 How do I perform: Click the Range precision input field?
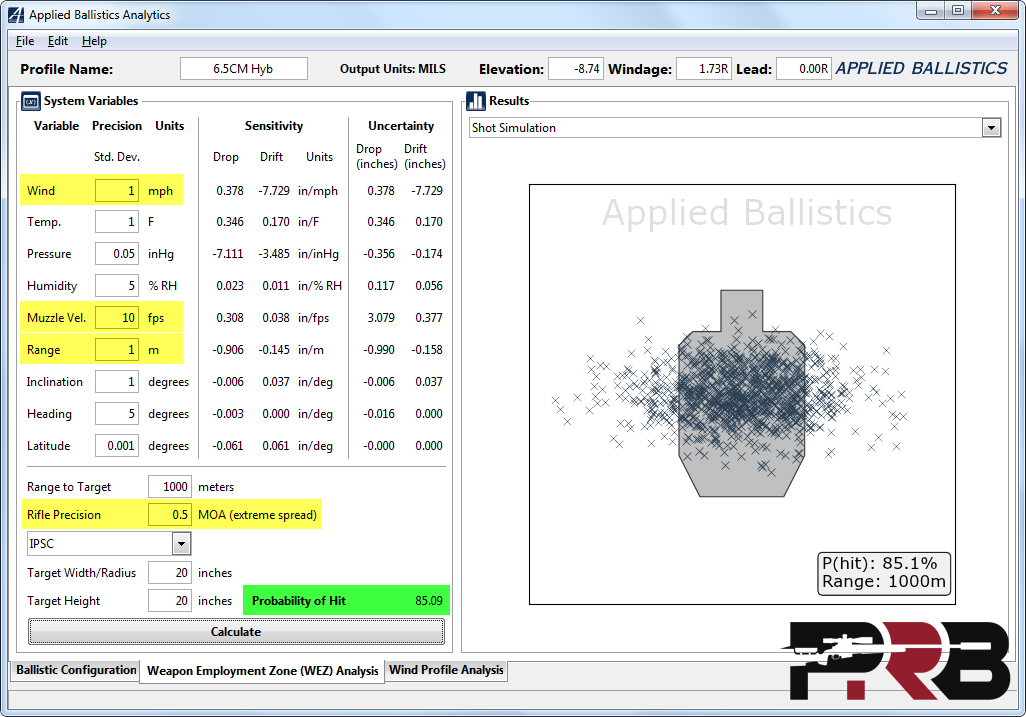[x=116, y=350]
